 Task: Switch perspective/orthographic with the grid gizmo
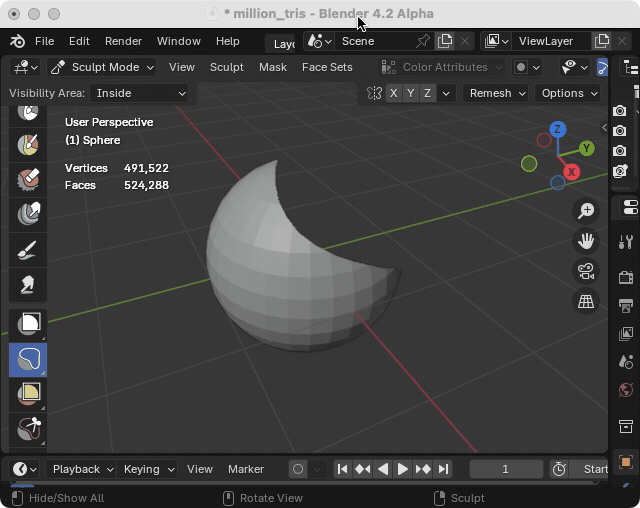pos(586,302)
